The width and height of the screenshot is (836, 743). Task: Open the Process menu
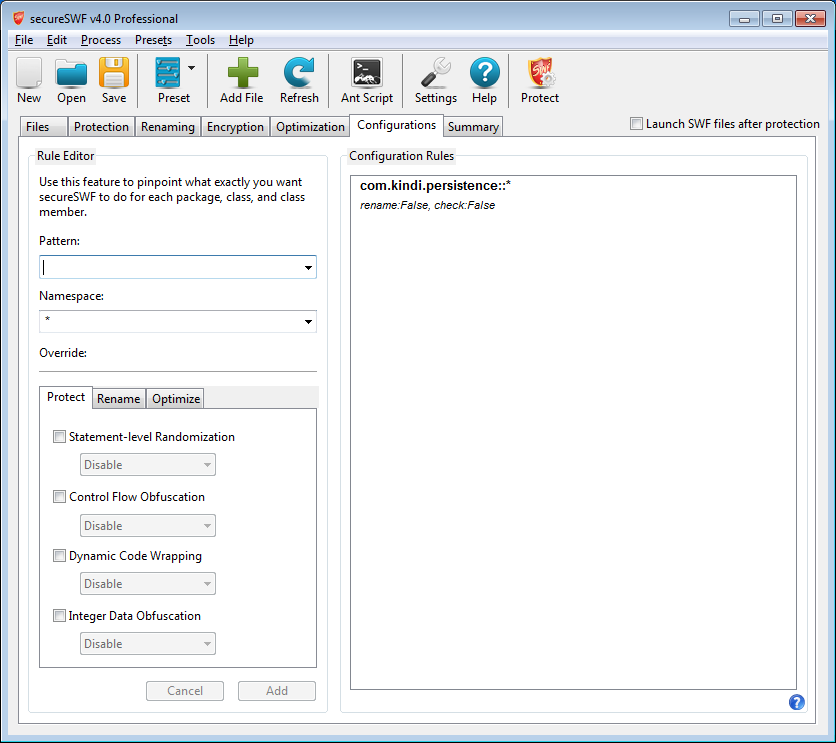(100, 40)
